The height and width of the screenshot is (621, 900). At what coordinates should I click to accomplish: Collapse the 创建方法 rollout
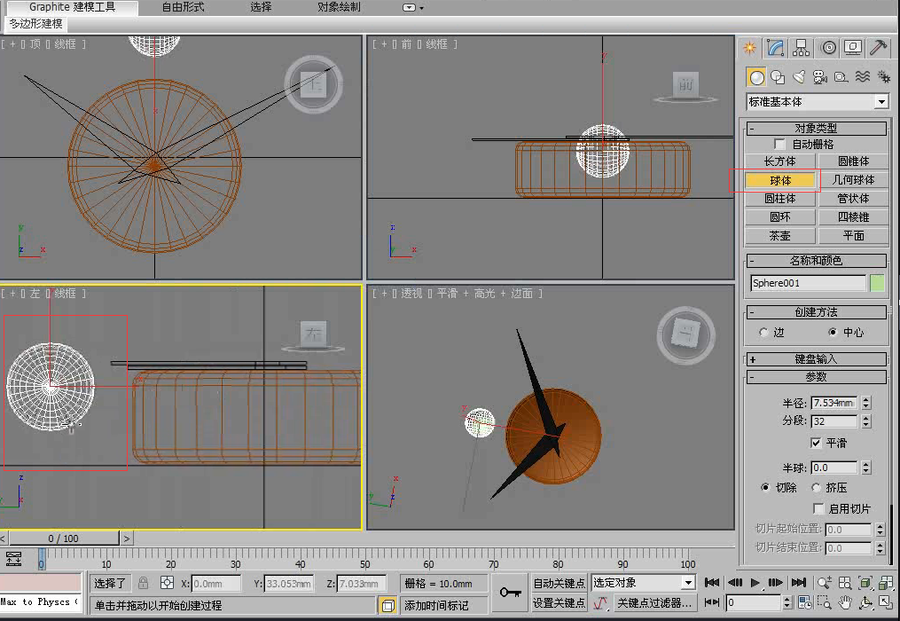pyautogui.click(x=816, y=312)
